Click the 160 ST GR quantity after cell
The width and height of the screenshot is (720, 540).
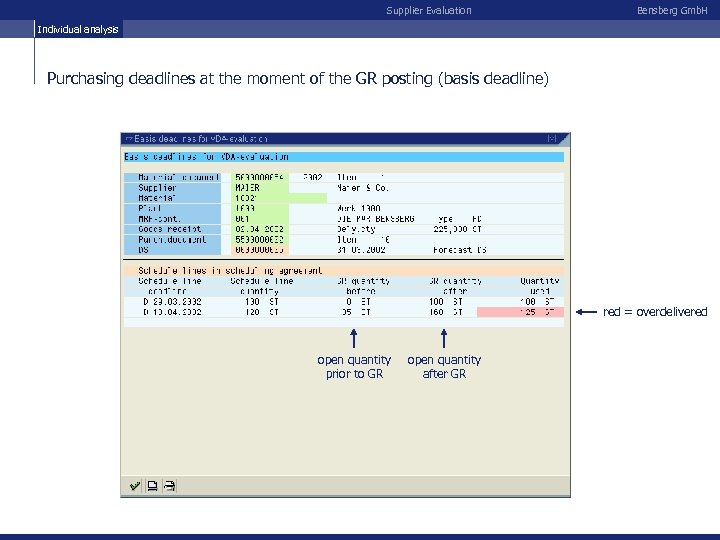446,312
